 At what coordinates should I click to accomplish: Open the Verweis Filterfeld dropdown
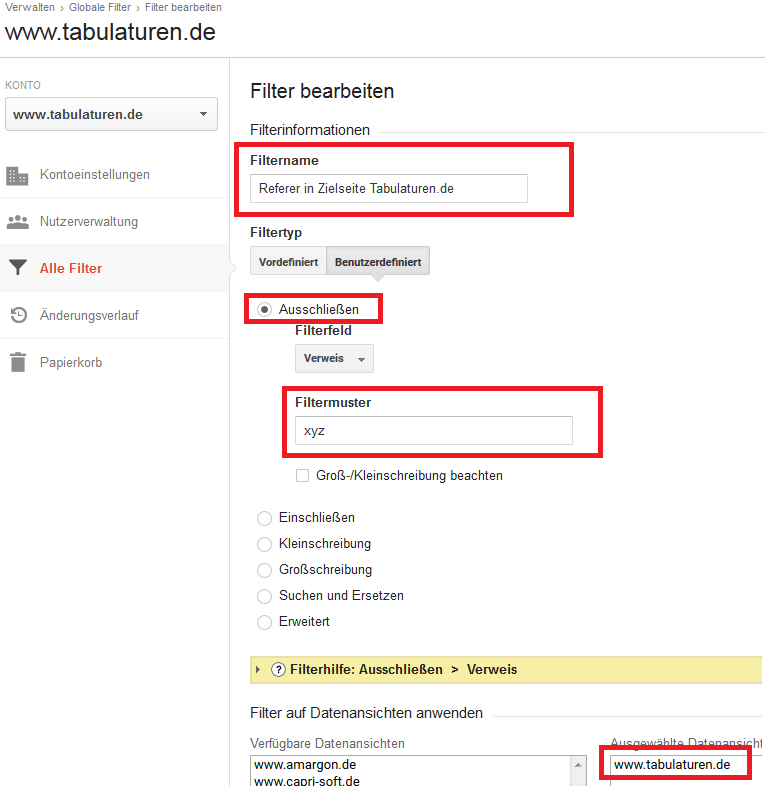(x=334, y=358)
